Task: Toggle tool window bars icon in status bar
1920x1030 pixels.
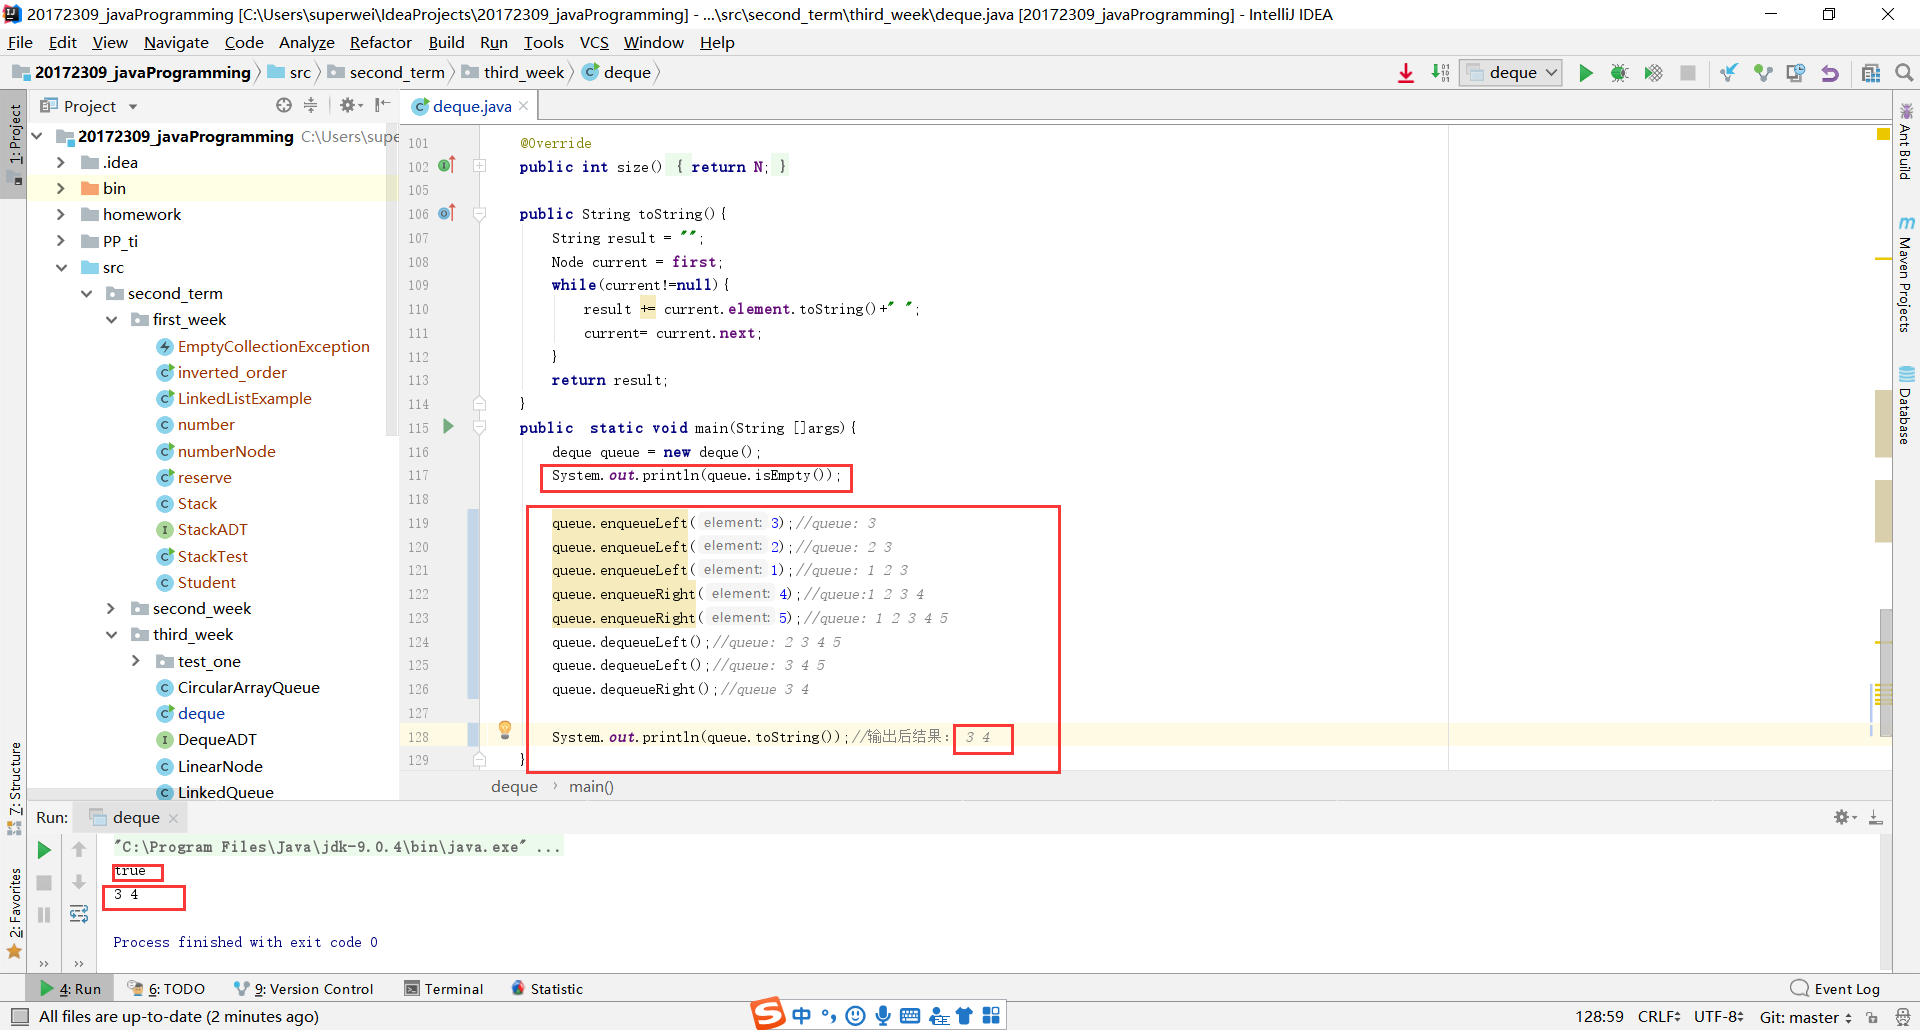Action: [x=19, y=1016]
